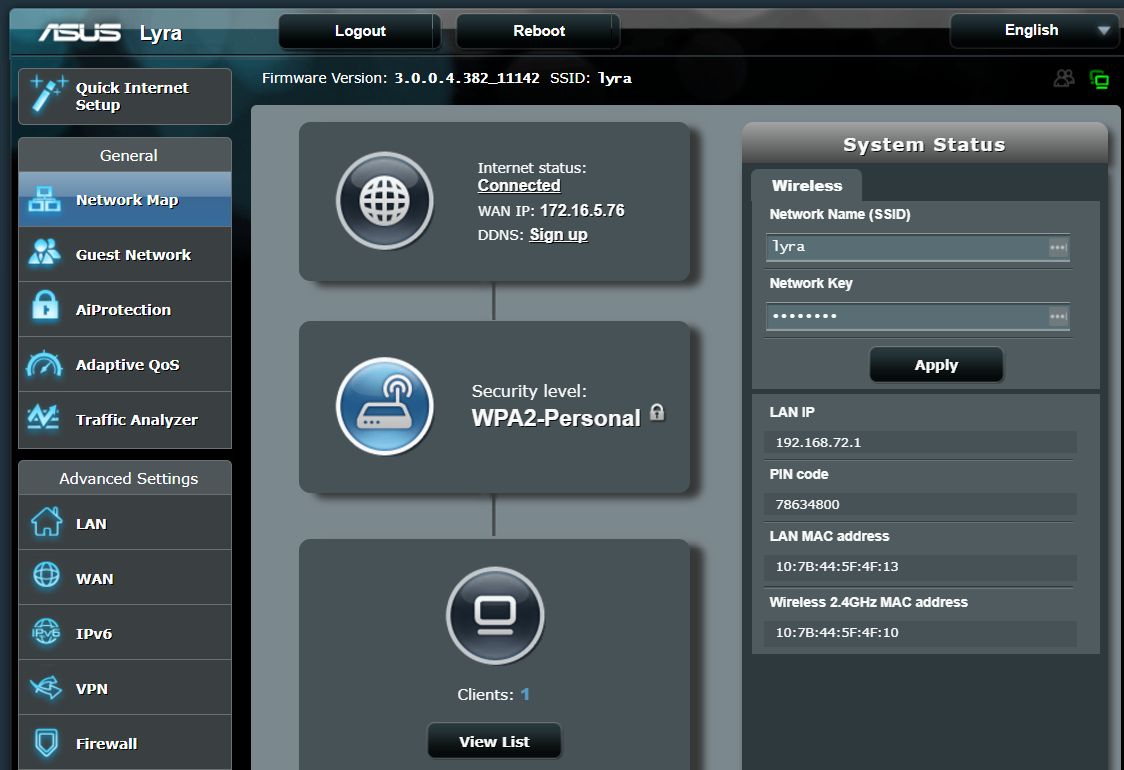
Task: Click the WAN IP 172.16.5.76
Action: point(582,211)
